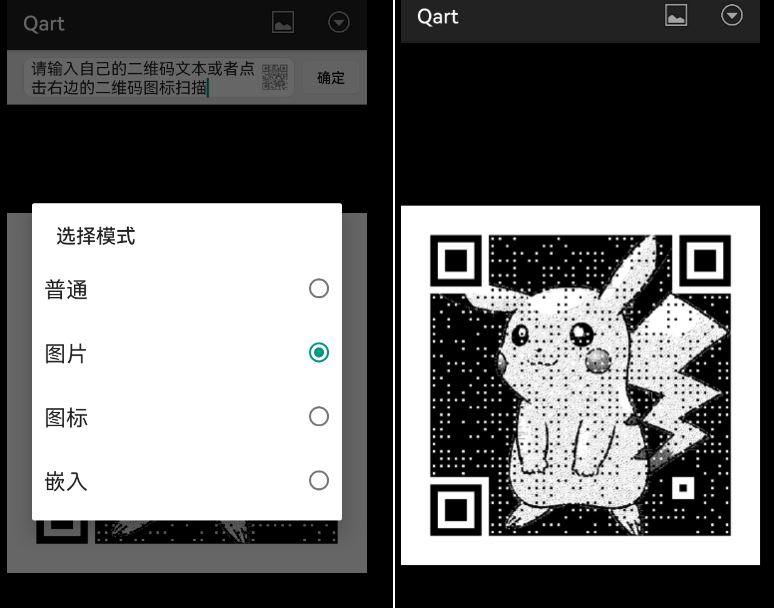Tap the QR code scan icon in text field

pos(275,78)
